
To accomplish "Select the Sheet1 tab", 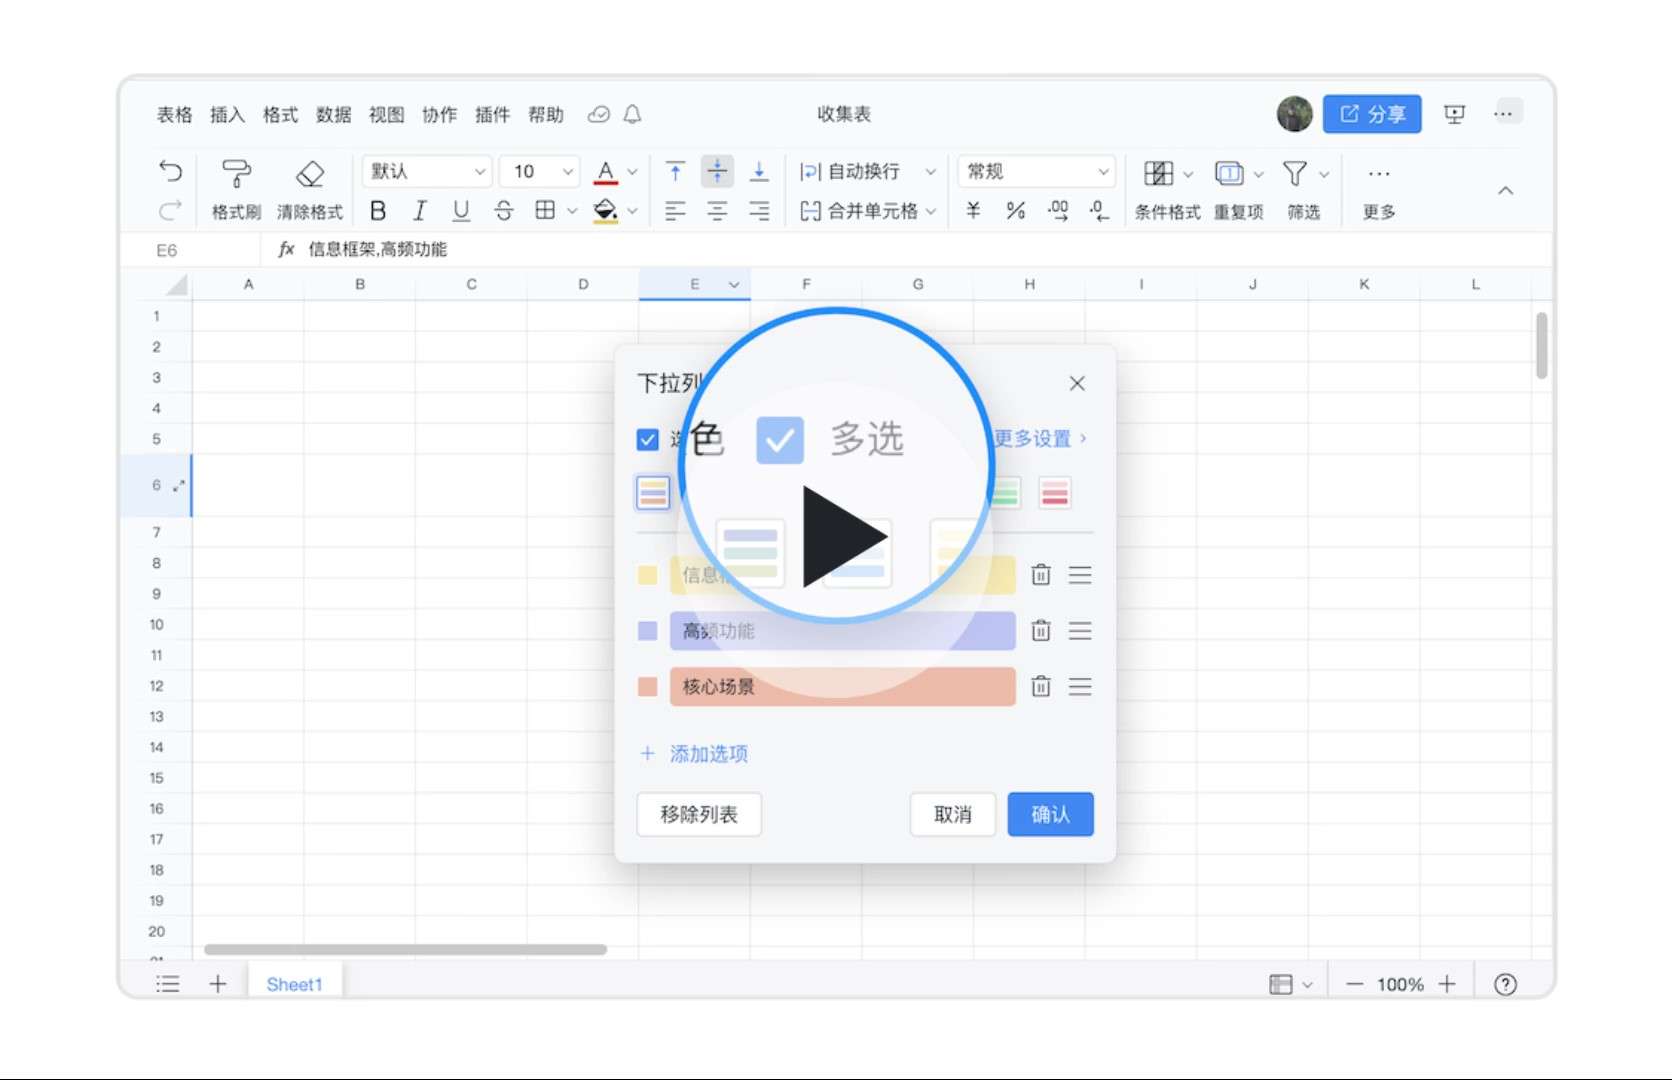I will (x=294, y=985).
